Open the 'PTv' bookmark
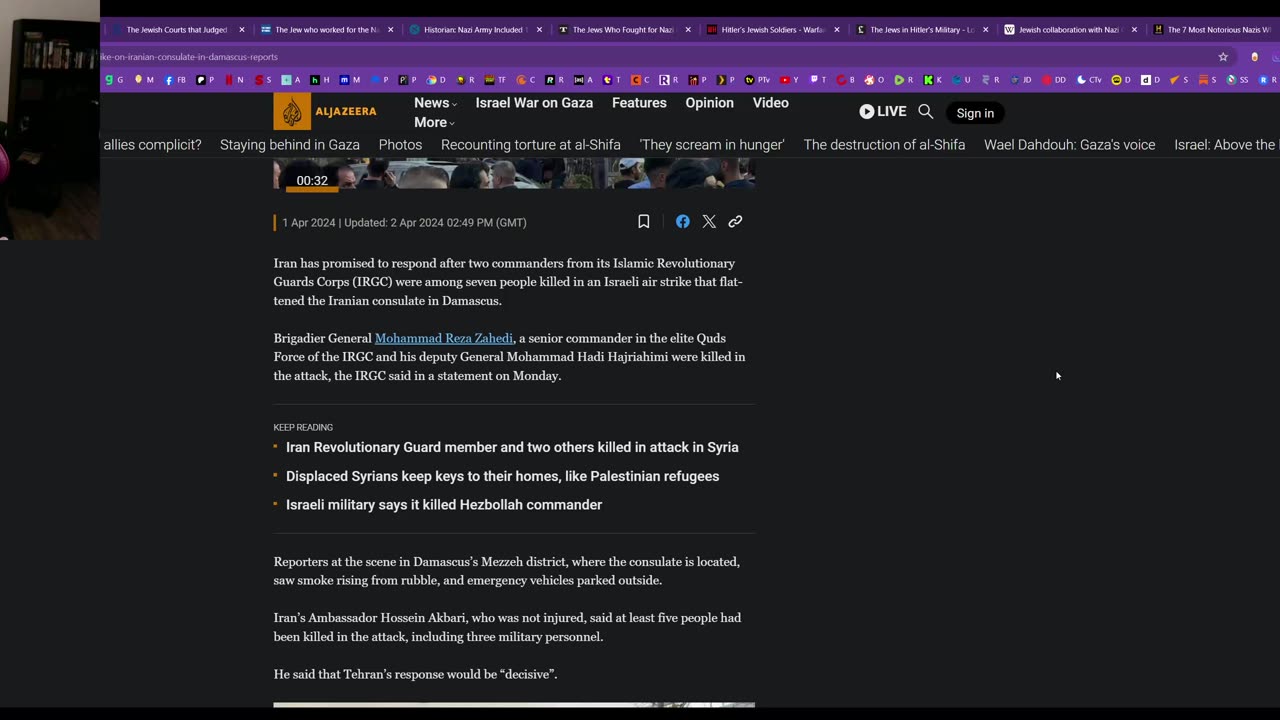Image resolution: width=1280 pixels, height=720 pixels. click(x=758, y=80)
